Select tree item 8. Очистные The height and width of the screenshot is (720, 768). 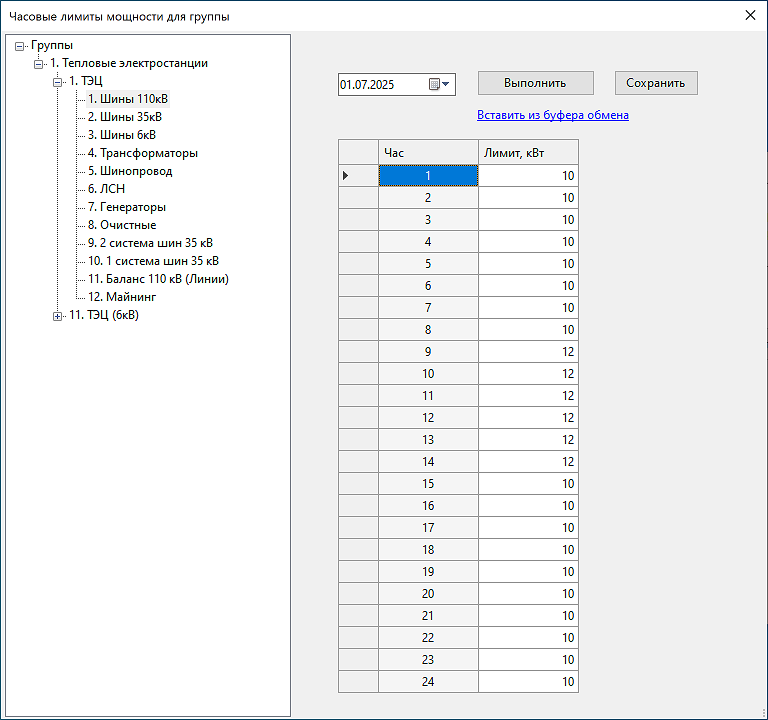click(x=122, y=225)
